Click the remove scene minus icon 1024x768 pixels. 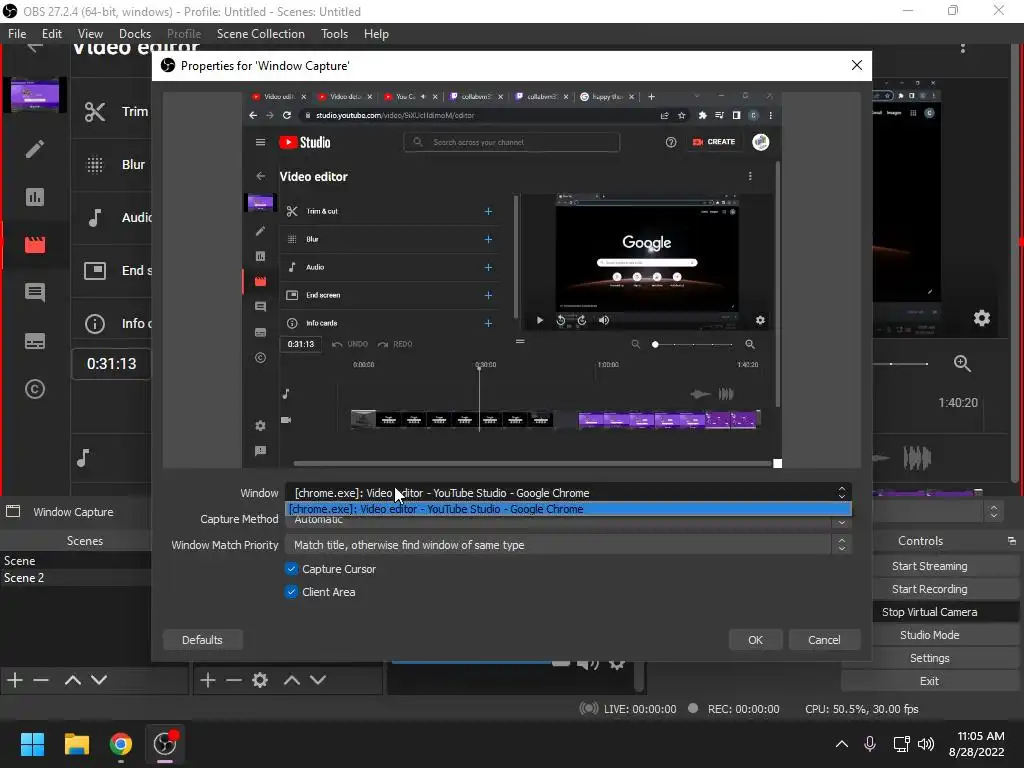tap(40, 680)
